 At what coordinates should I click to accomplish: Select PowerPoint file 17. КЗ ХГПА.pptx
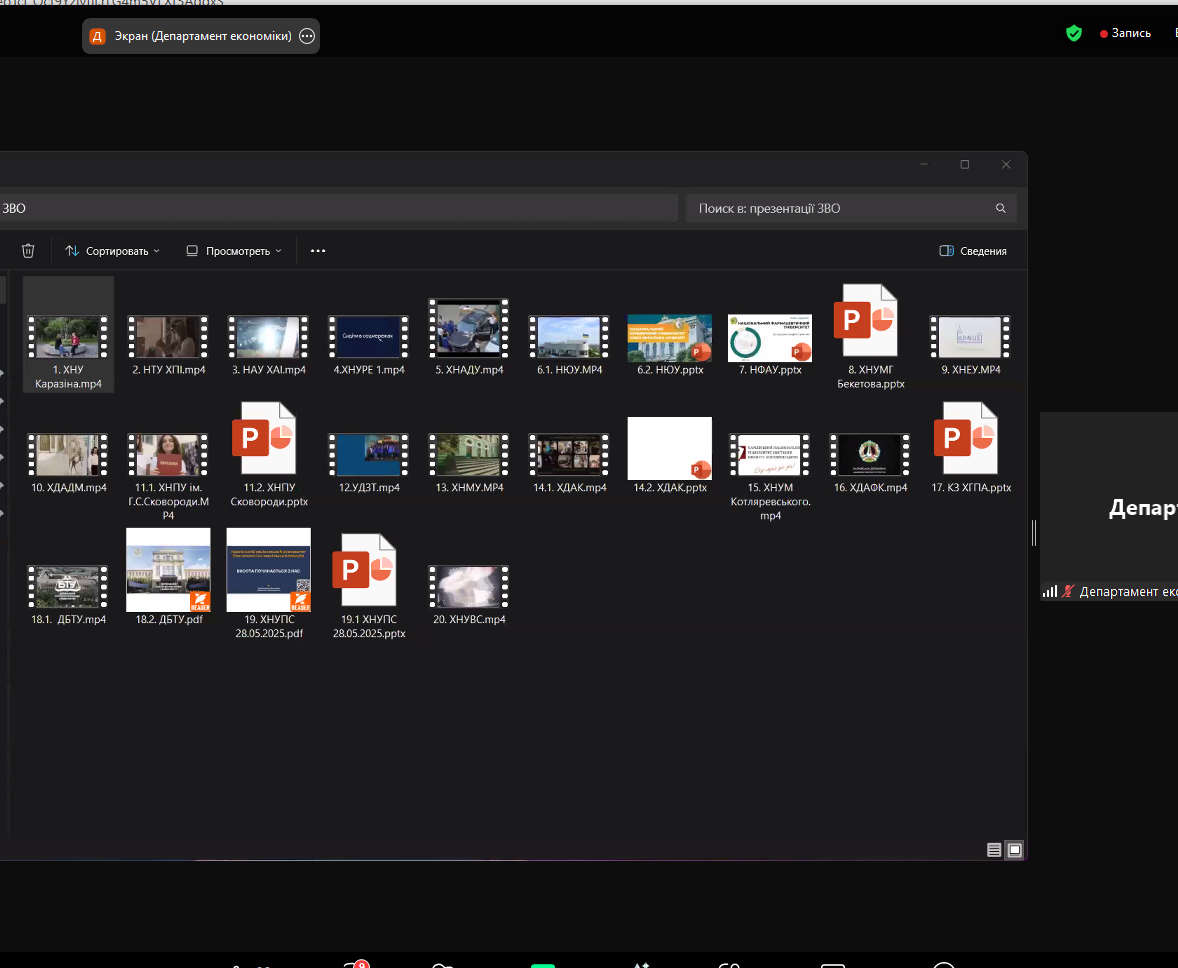click(970, 447)
